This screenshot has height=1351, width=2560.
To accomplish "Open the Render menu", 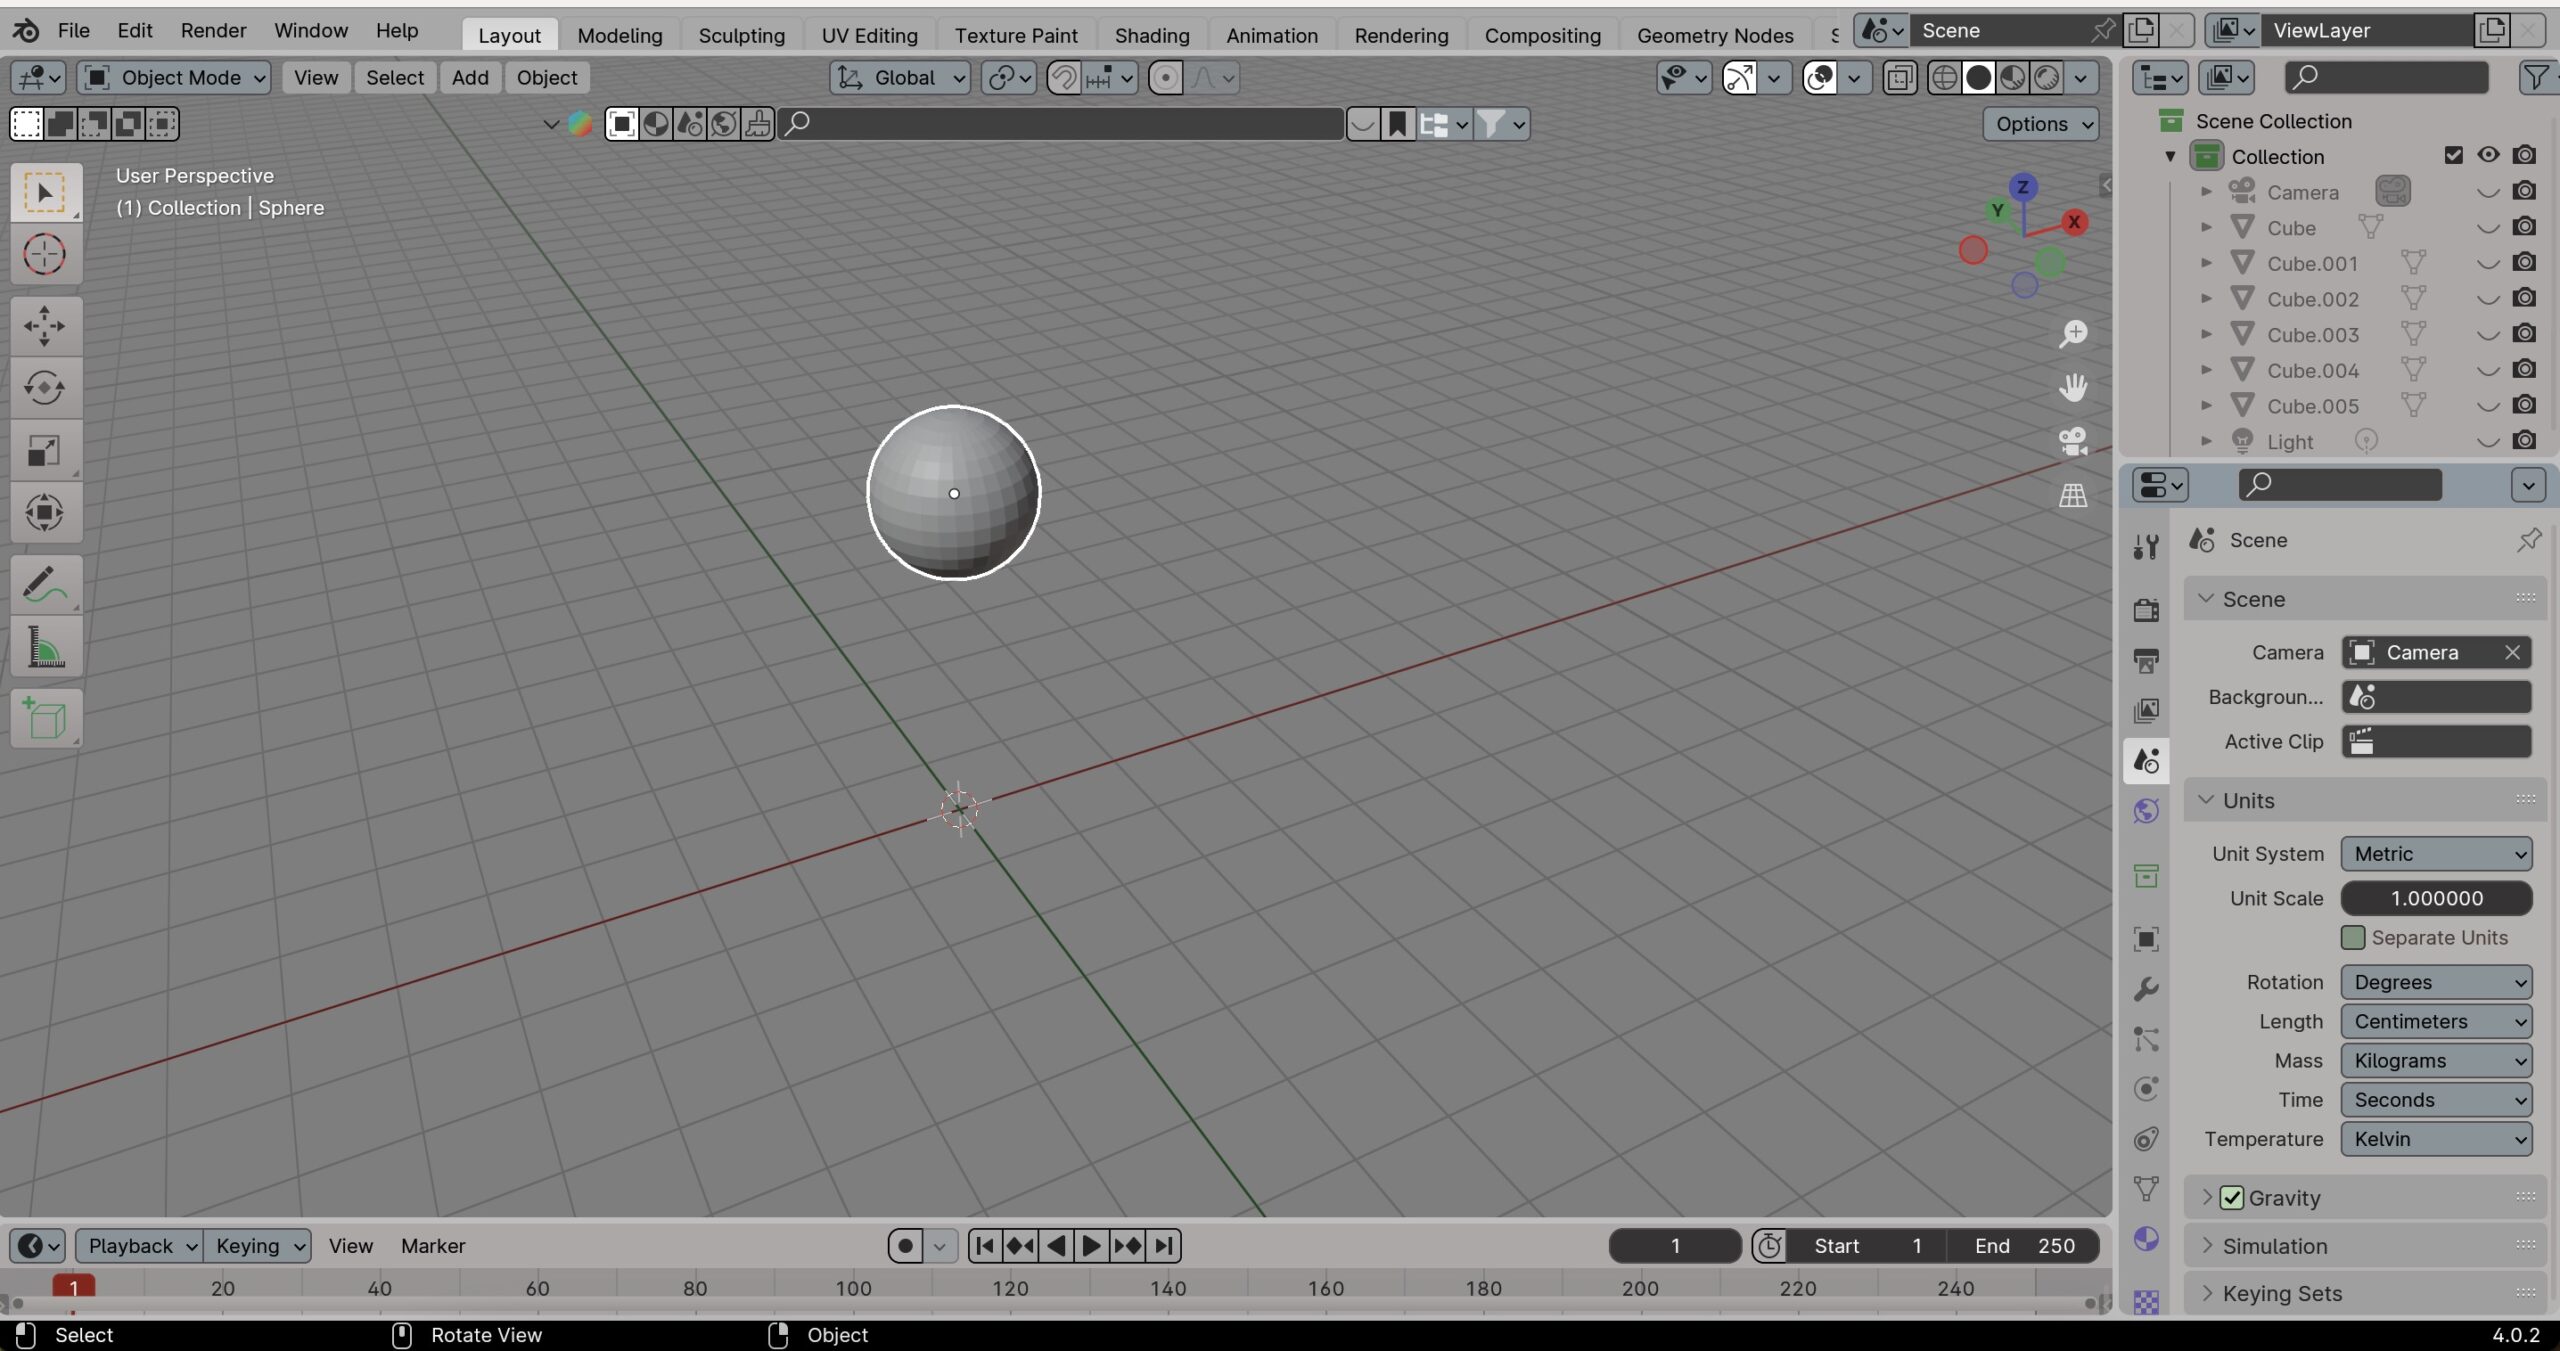I will pyautogui.click(x=213, y=31).
